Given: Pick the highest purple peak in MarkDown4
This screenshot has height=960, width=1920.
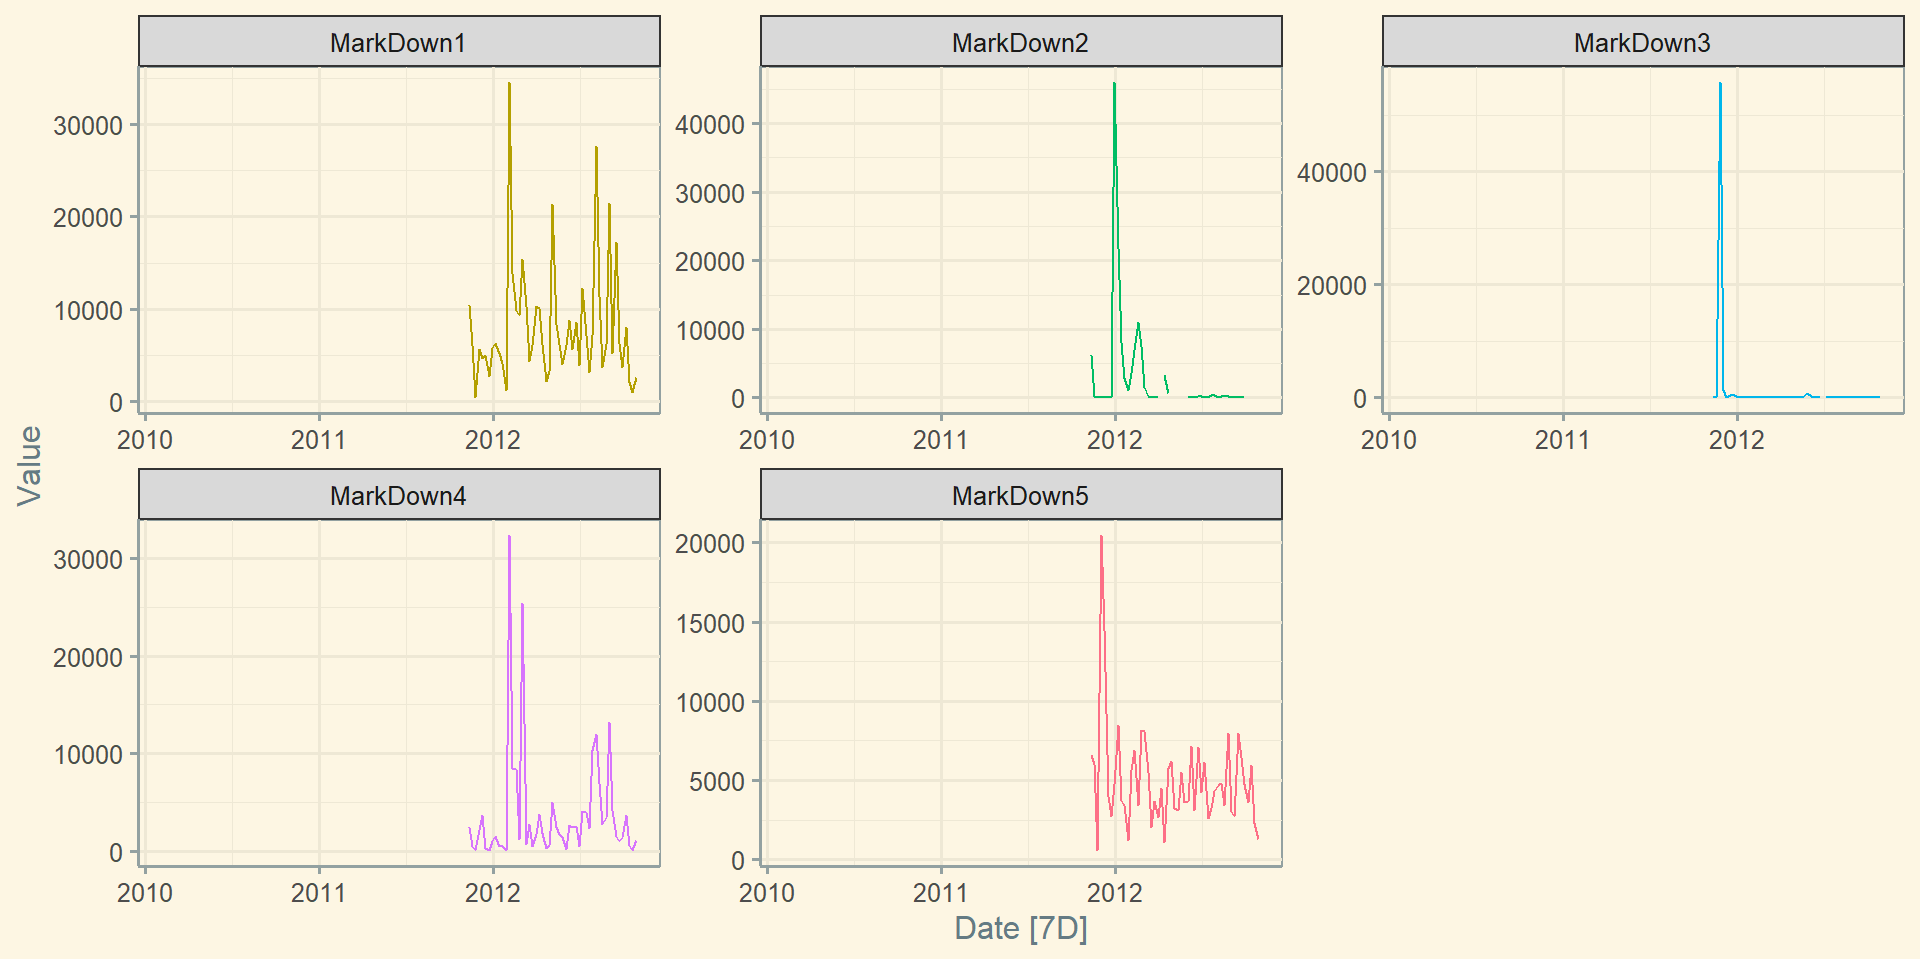Looking at the screenshot, I should [509, 538].
